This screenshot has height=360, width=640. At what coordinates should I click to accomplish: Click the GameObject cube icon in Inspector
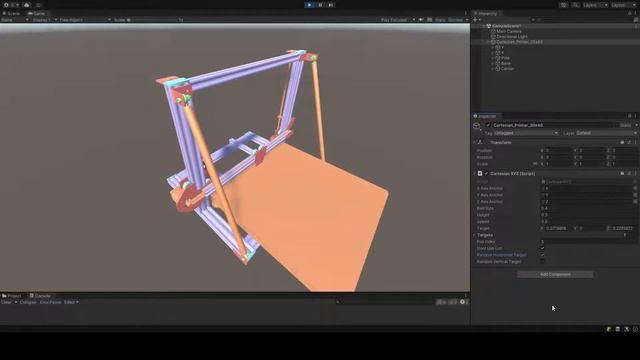(476, 126)
